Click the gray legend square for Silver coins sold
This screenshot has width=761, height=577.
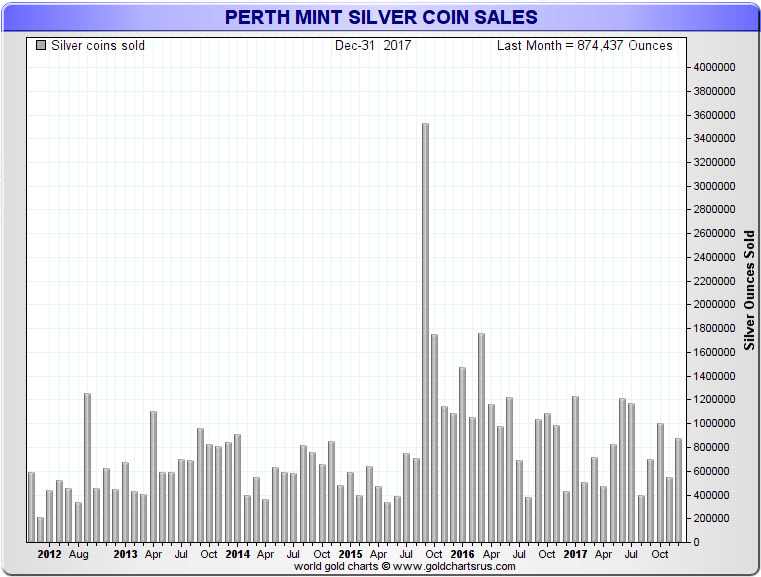[41, 45]
